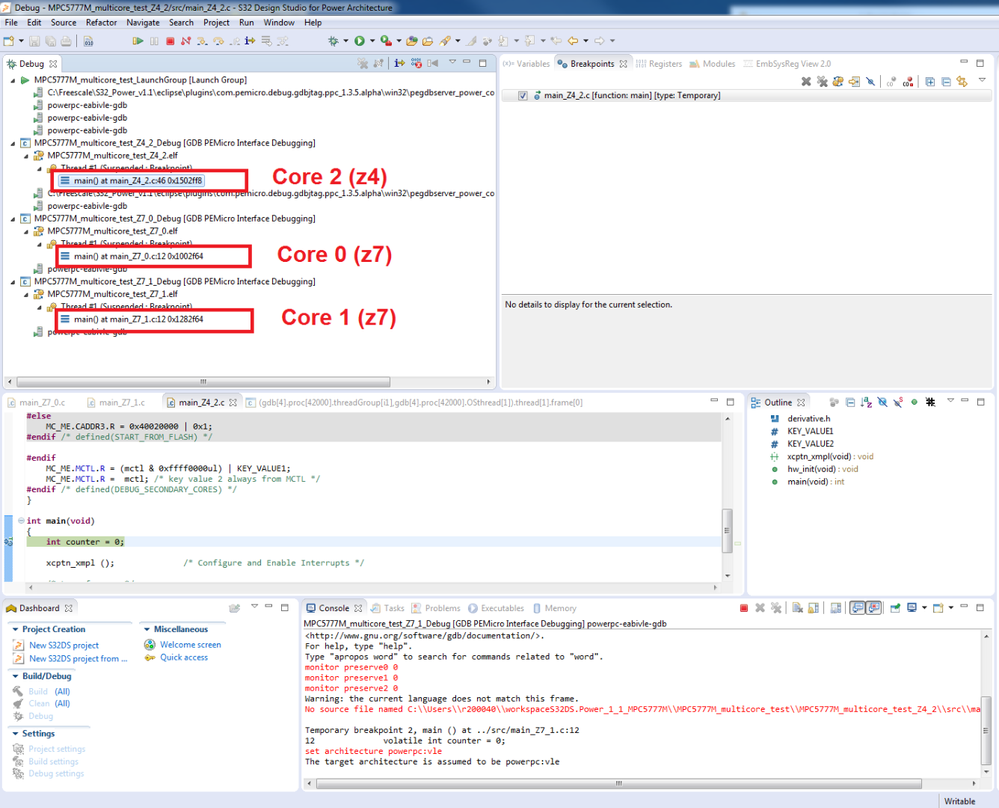Image resolution: width=999 pixels, height=808 pixels.
Task: Click Remove Selected Breakpoints icon
Action: tap(806, 82)
